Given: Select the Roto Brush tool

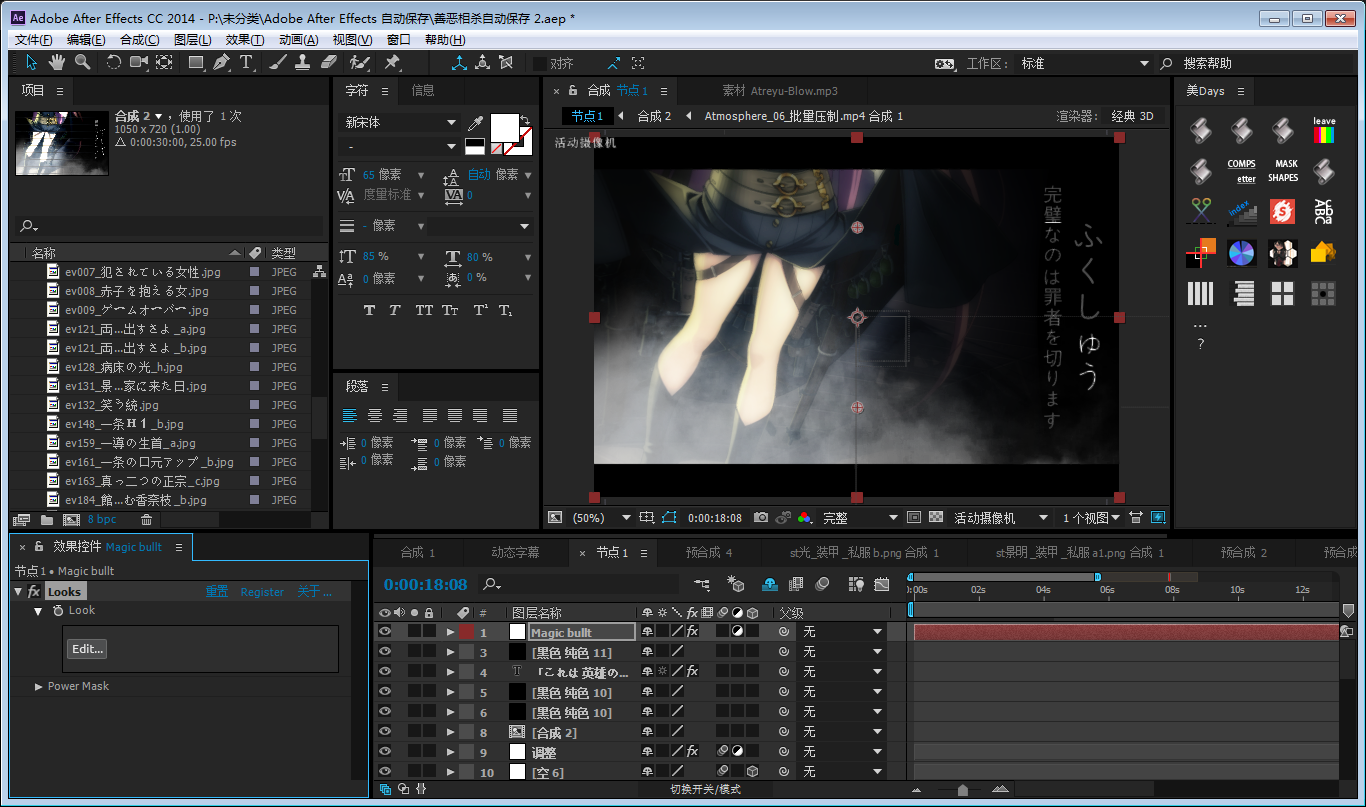Looking at the screenshot, I should (360, 62).
